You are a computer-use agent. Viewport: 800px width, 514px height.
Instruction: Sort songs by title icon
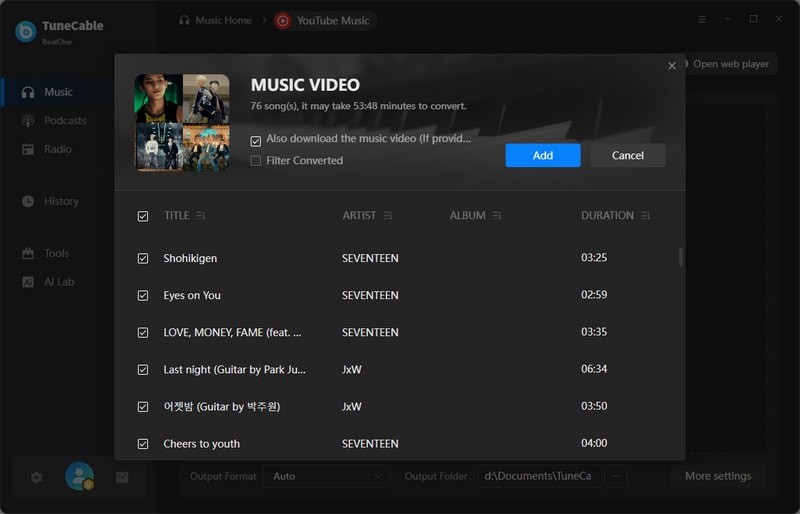tap(201, 216)
